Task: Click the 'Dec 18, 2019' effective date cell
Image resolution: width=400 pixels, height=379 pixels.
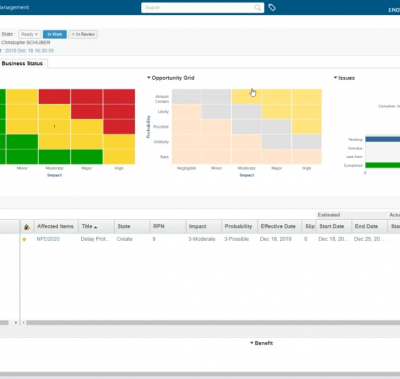Action: pyautogui.click(x=276, y=239)
